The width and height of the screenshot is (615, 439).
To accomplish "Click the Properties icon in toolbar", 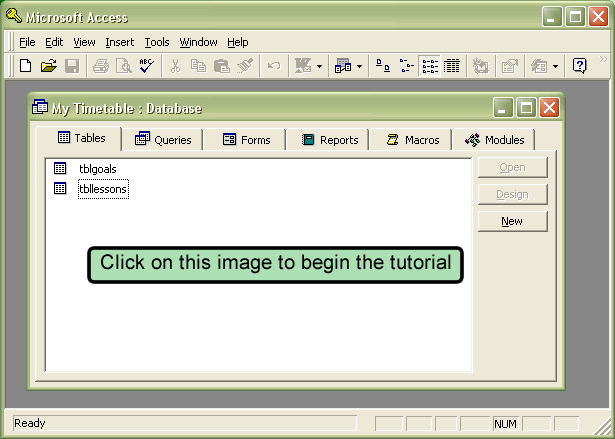I will [x=509, y=66].
